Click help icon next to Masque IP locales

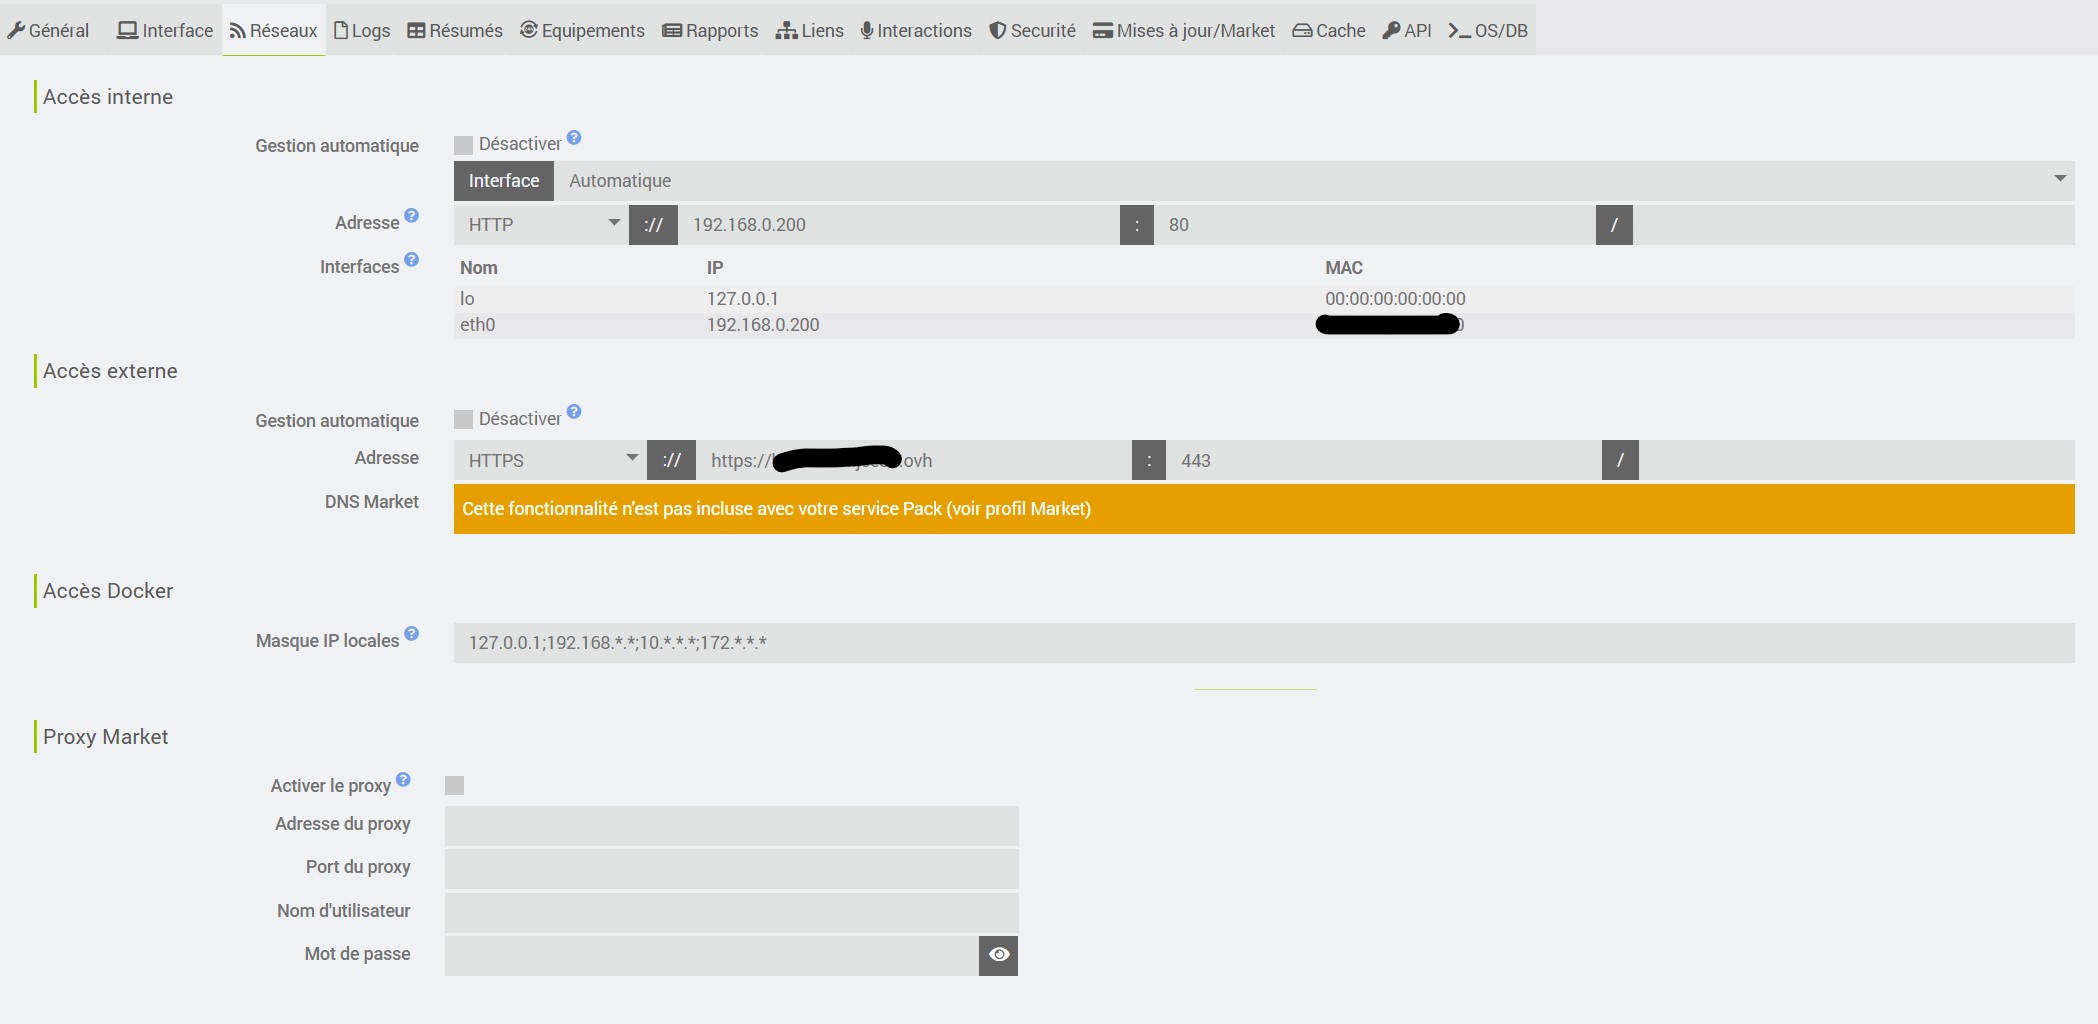[411, 634]
